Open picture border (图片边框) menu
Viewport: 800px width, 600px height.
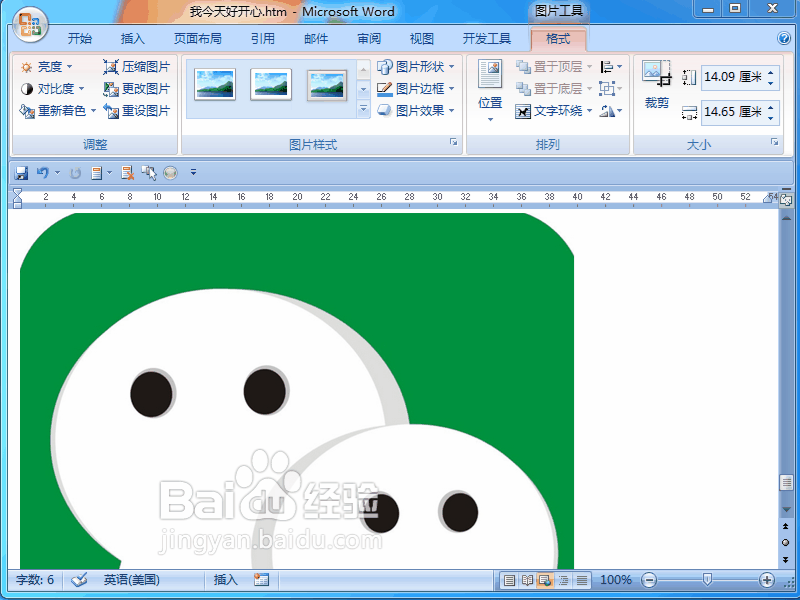[x=416, y=89]
